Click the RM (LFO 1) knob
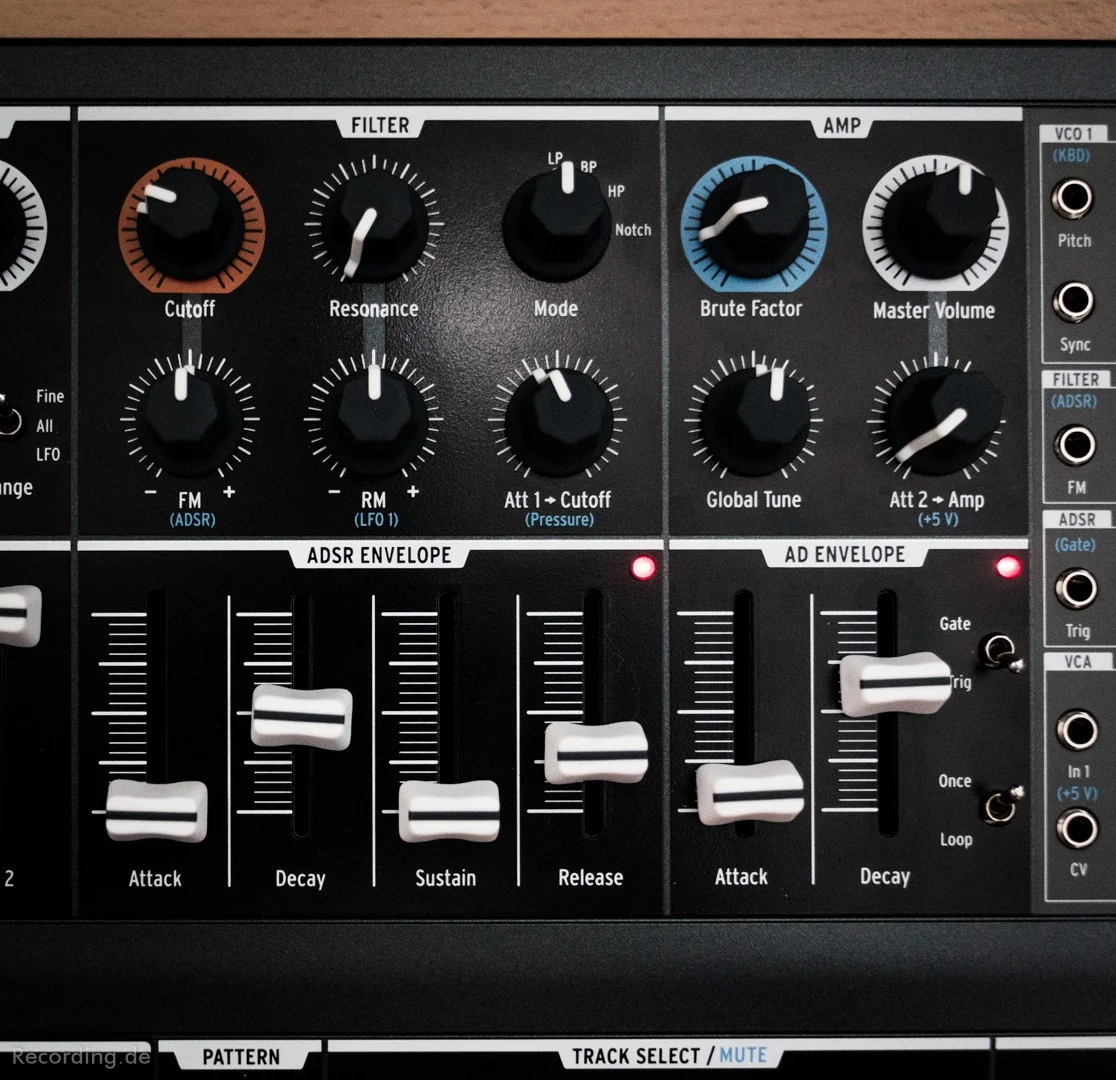The height and width of the screenshot is (1080, 1116). click(374, 420)
